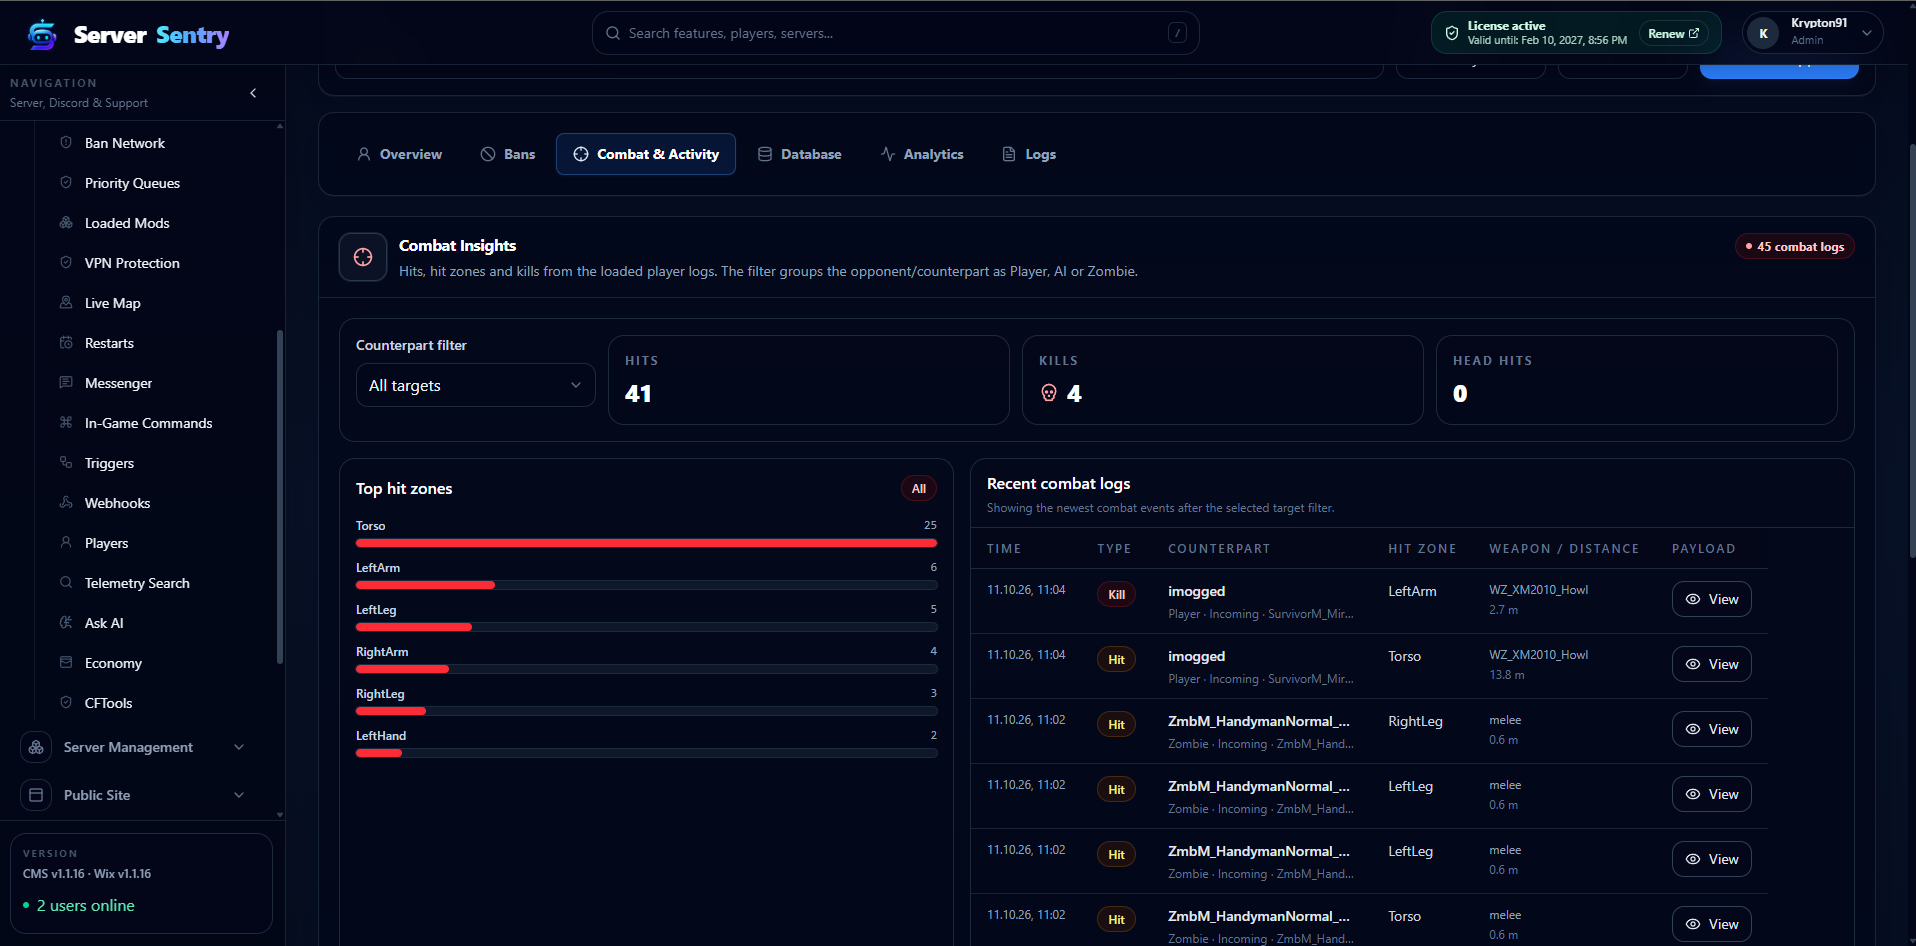Open VPN Protection settings
1916x946 pixels.
[132, 263]
